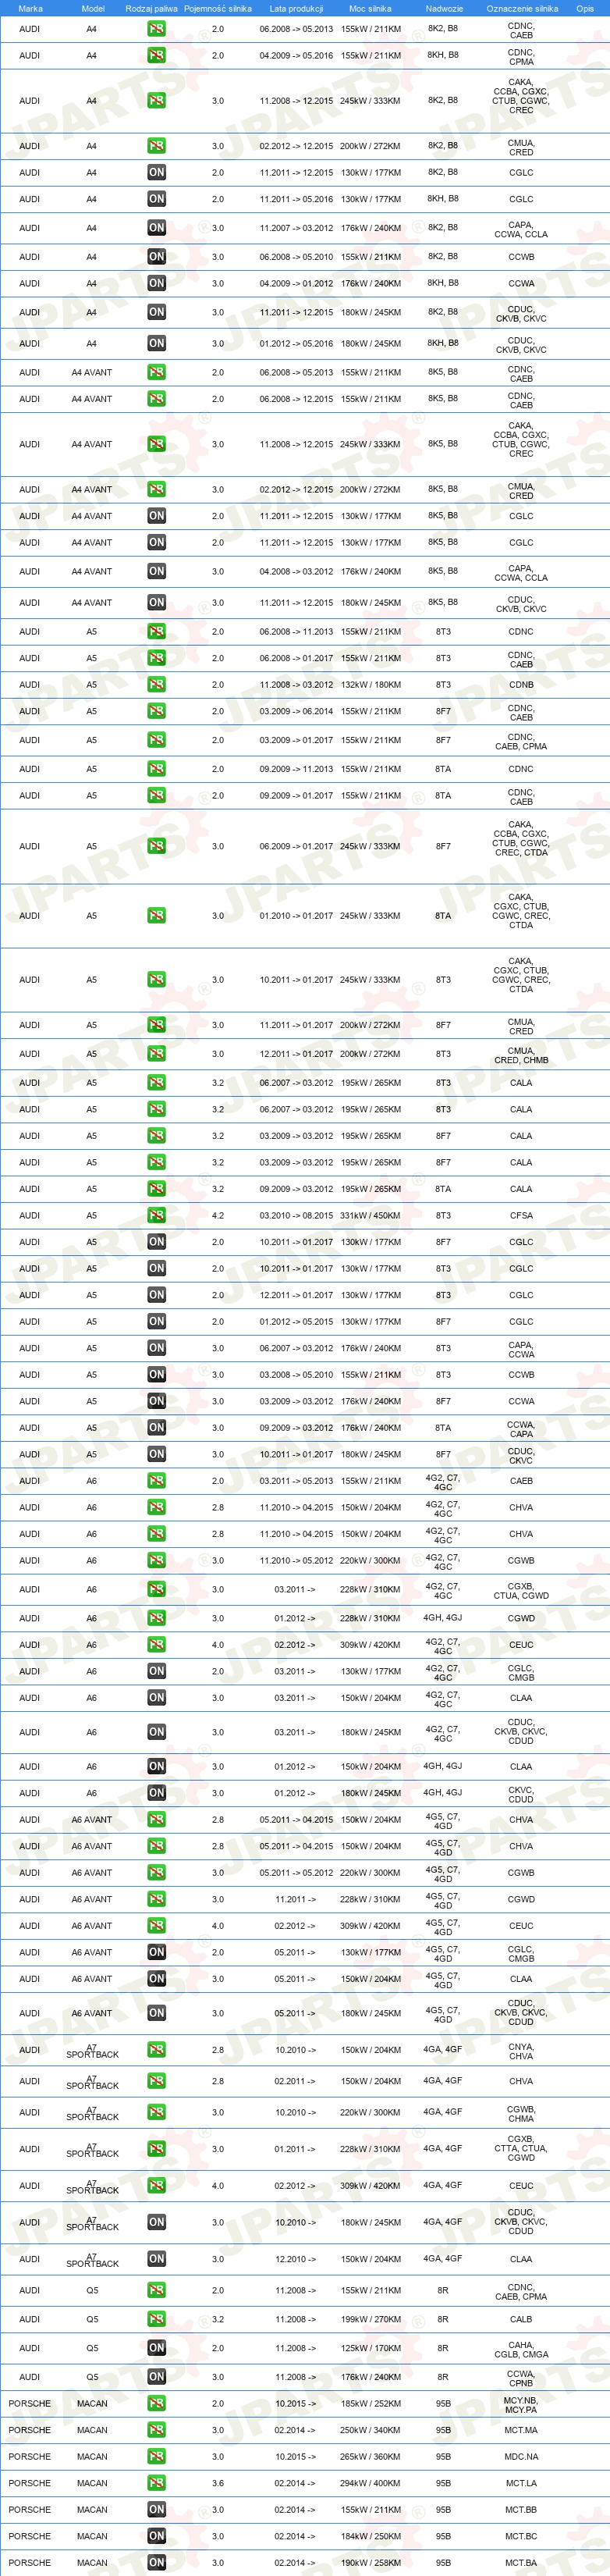Click ON icon in A6 AVANT CLAA row
610x2576 pixels.
[x=157, y=1979]
